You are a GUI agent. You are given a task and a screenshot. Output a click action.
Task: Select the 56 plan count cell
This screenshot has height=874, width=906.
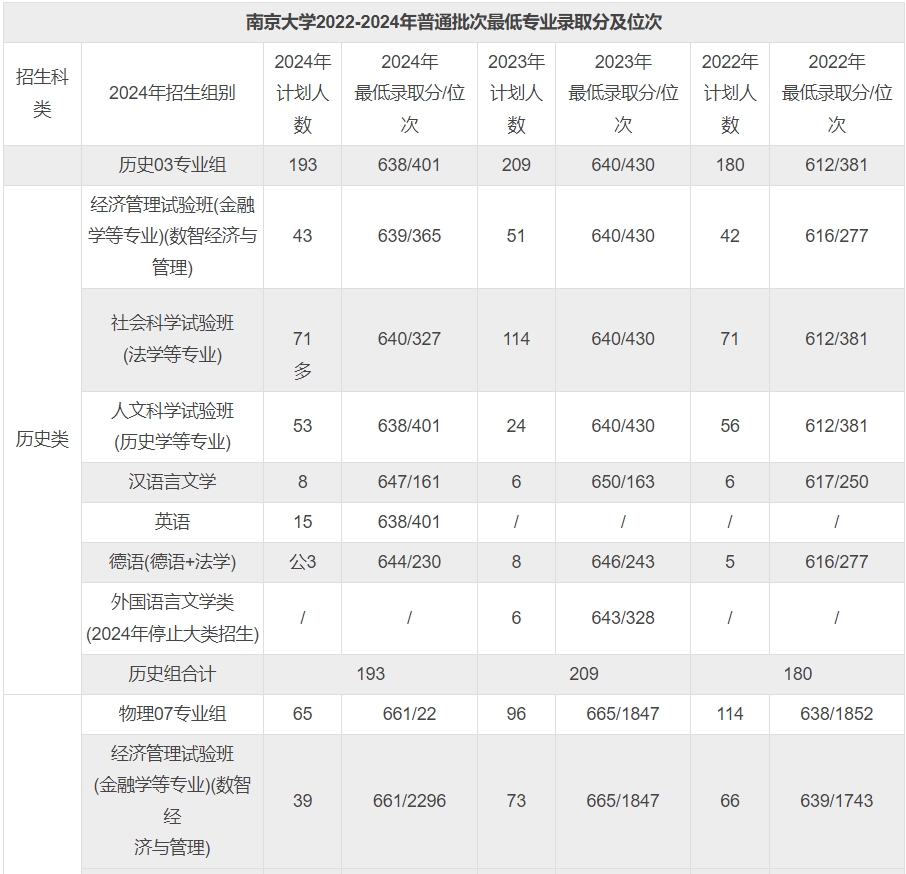point(730,426)
